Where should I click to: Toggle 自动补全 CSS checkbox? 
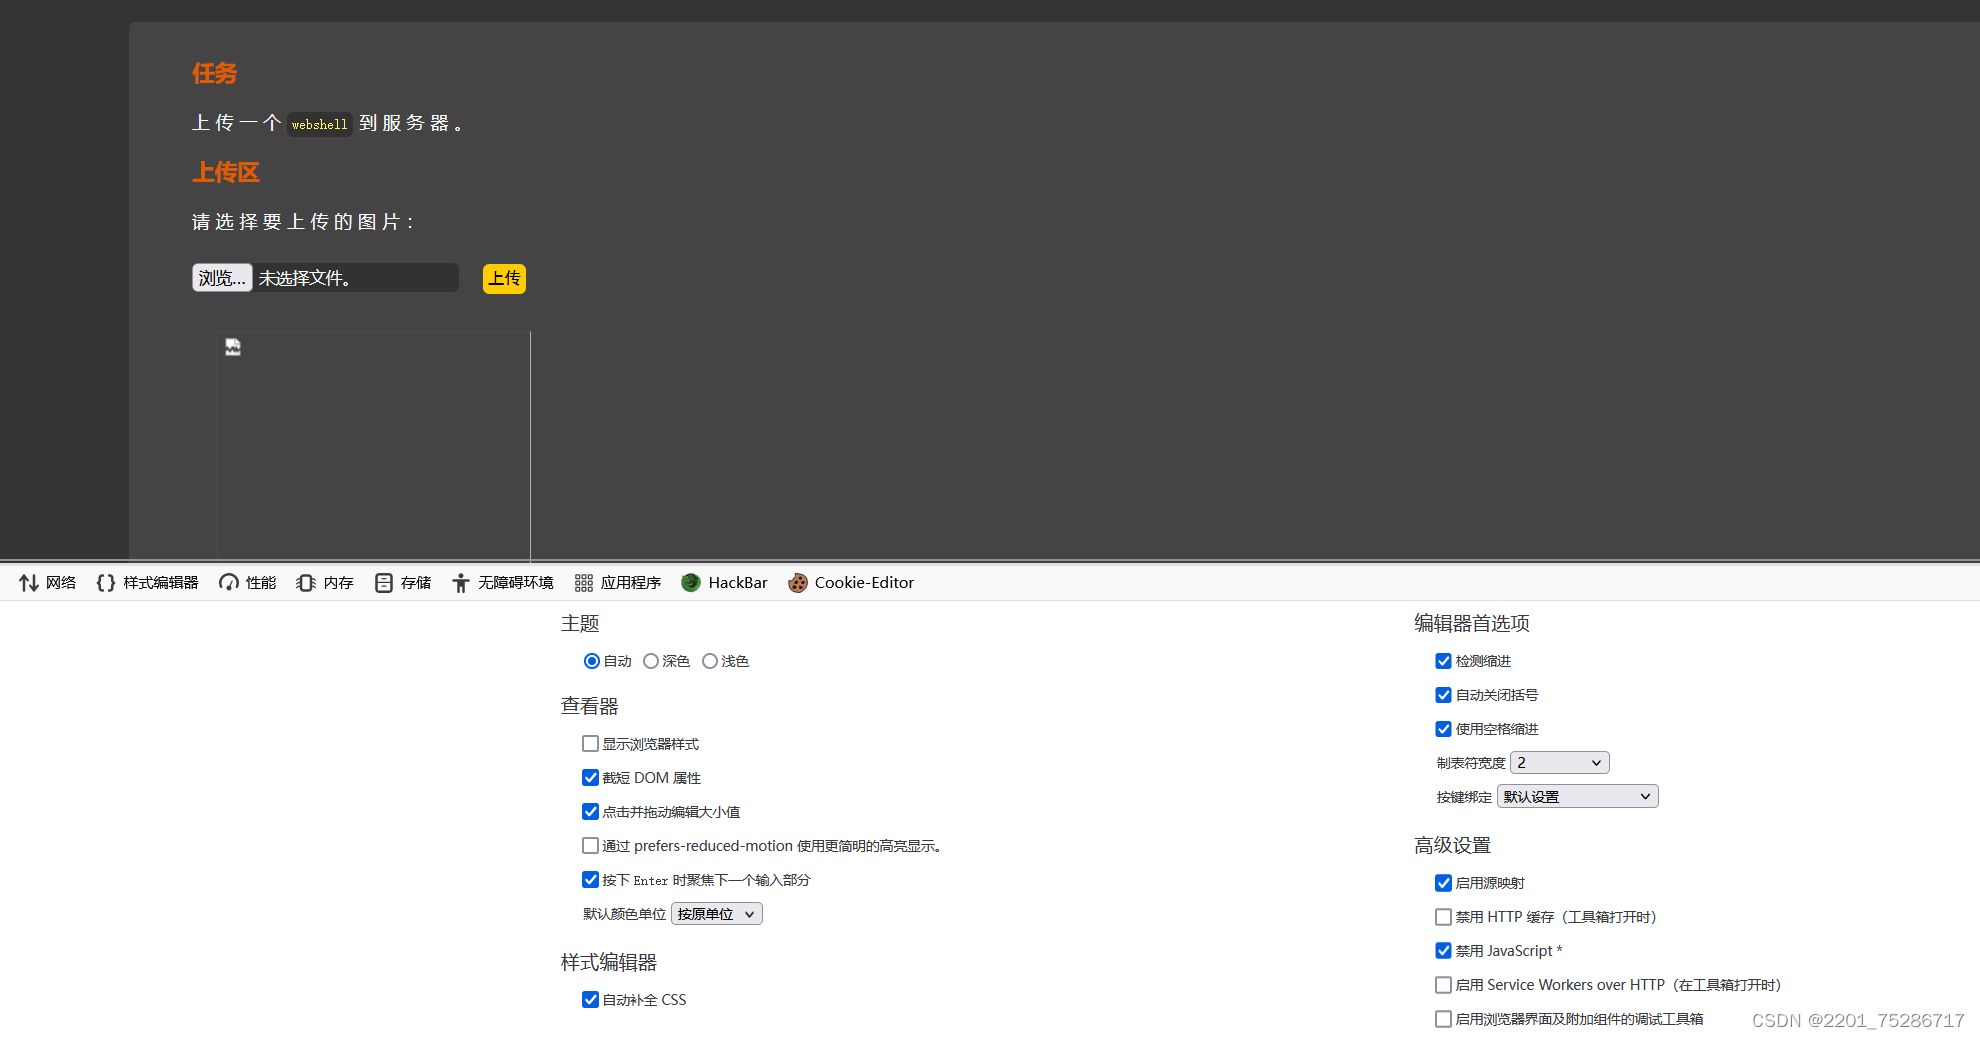590,1000
